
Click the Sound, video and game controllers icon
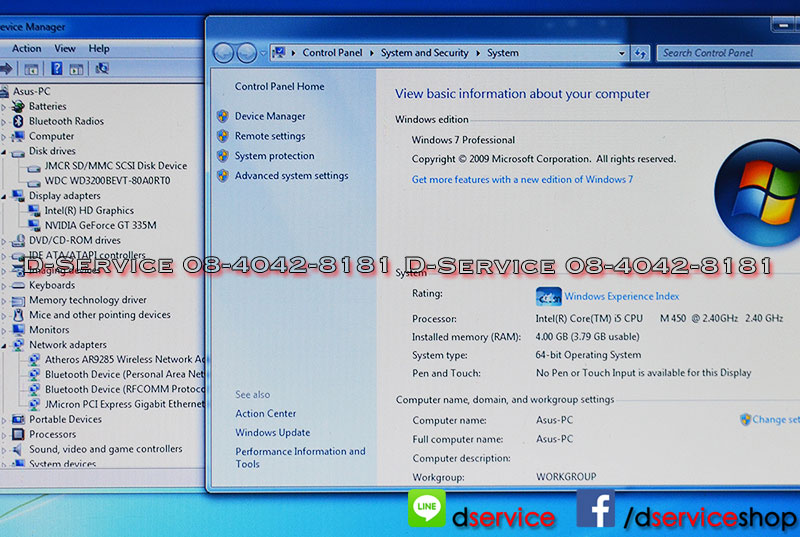click(18, 449)
